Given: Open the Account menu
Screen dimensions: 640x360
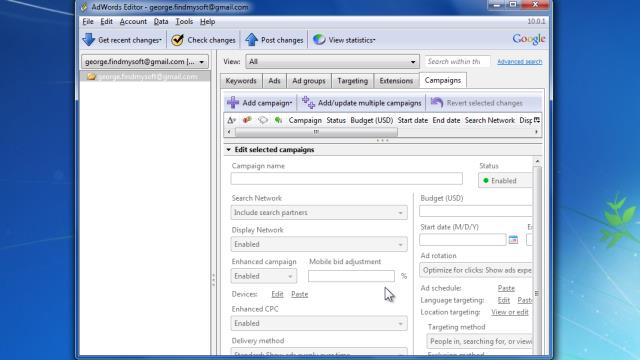Looking at the screenshot, I should point(133,22).
